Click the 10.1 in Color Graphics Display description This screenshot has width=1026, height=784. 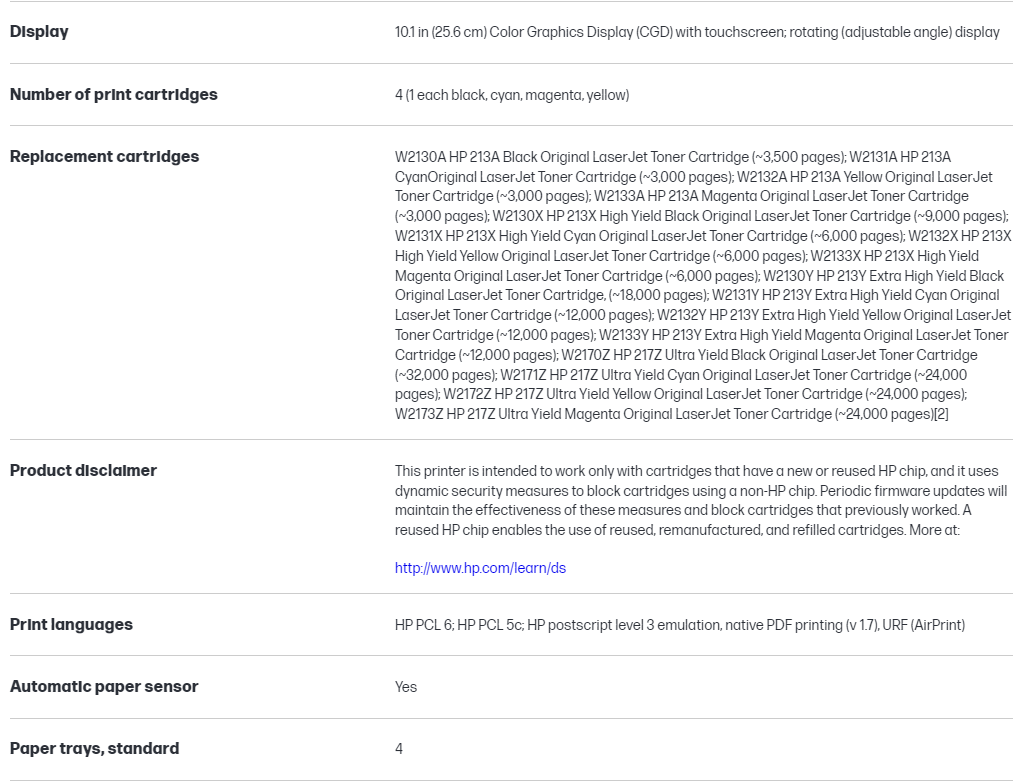pos(697,32)
